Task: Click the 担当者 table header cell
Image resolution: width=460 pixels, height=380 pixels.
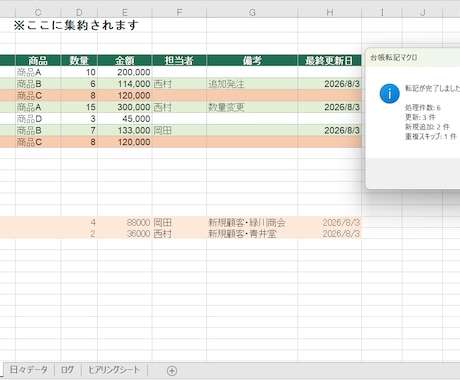Action: (x=179, y=60)
